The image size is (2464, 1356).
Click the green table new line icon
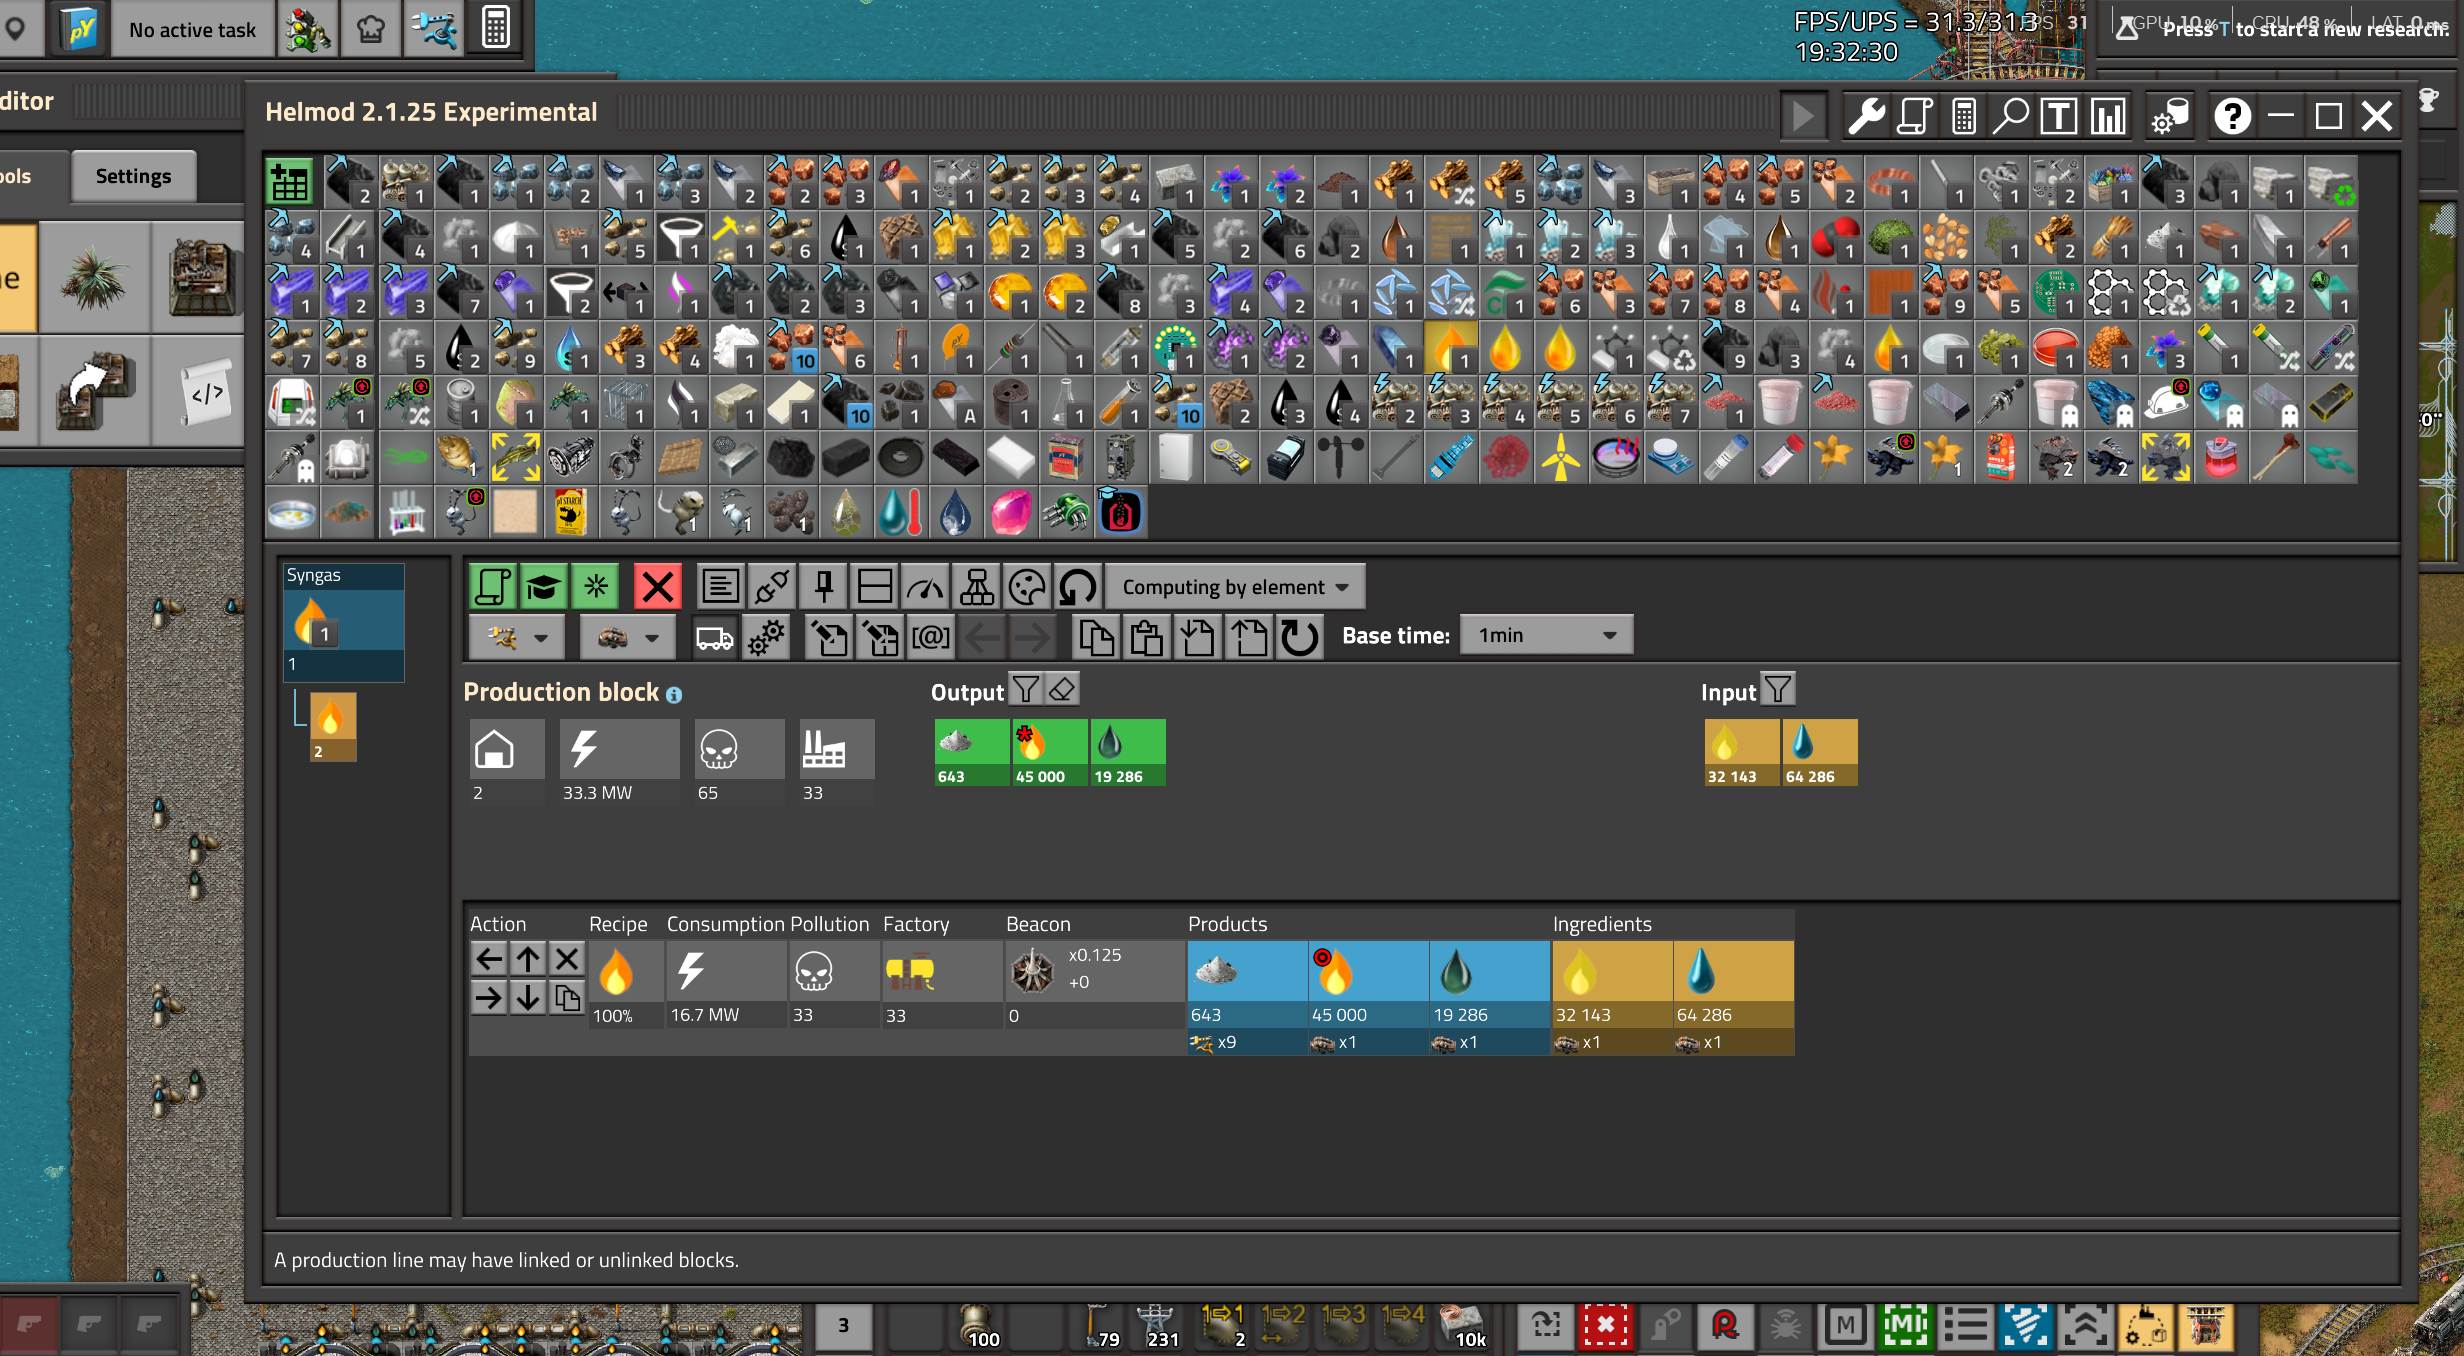coord(290,182)
